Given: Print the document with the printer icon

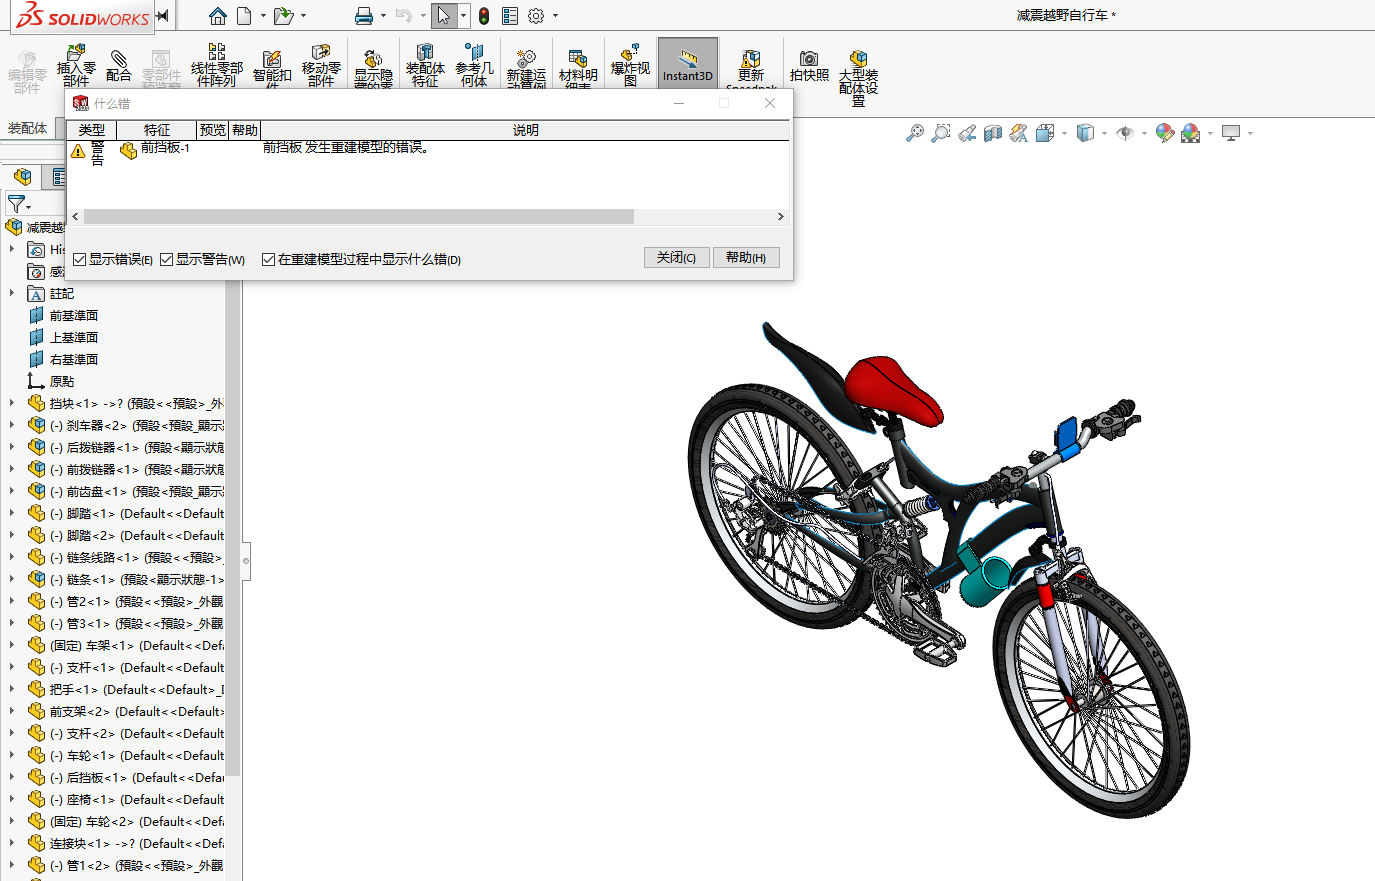Looking at the screenshot, I should 364,16.
